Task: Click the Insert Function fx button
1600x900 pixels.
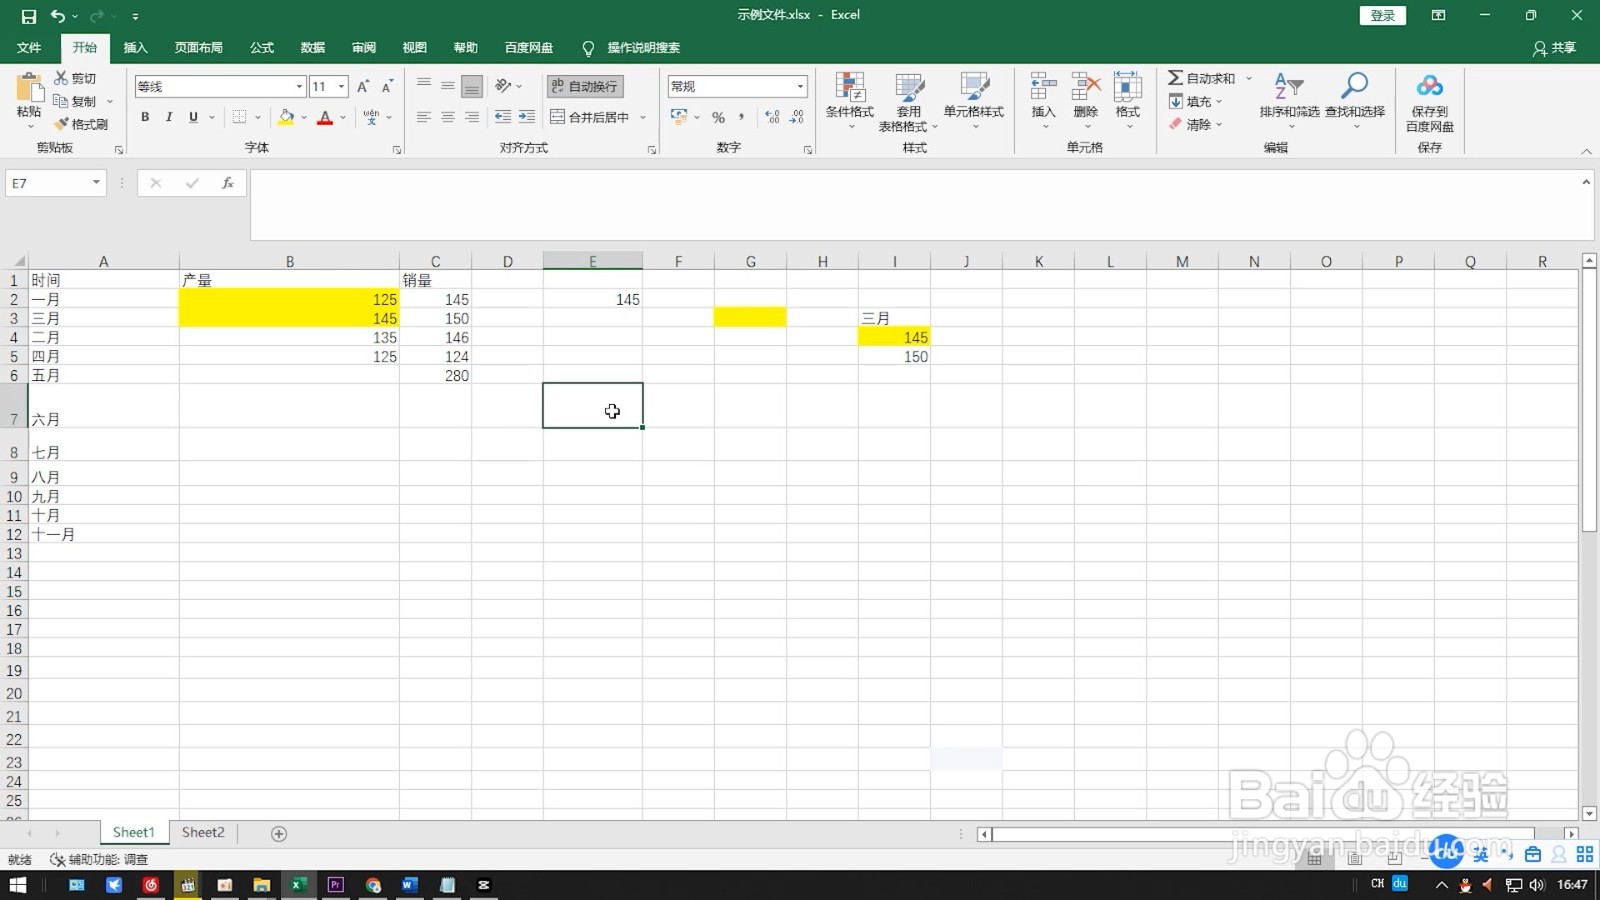Action: coord(228,183)
